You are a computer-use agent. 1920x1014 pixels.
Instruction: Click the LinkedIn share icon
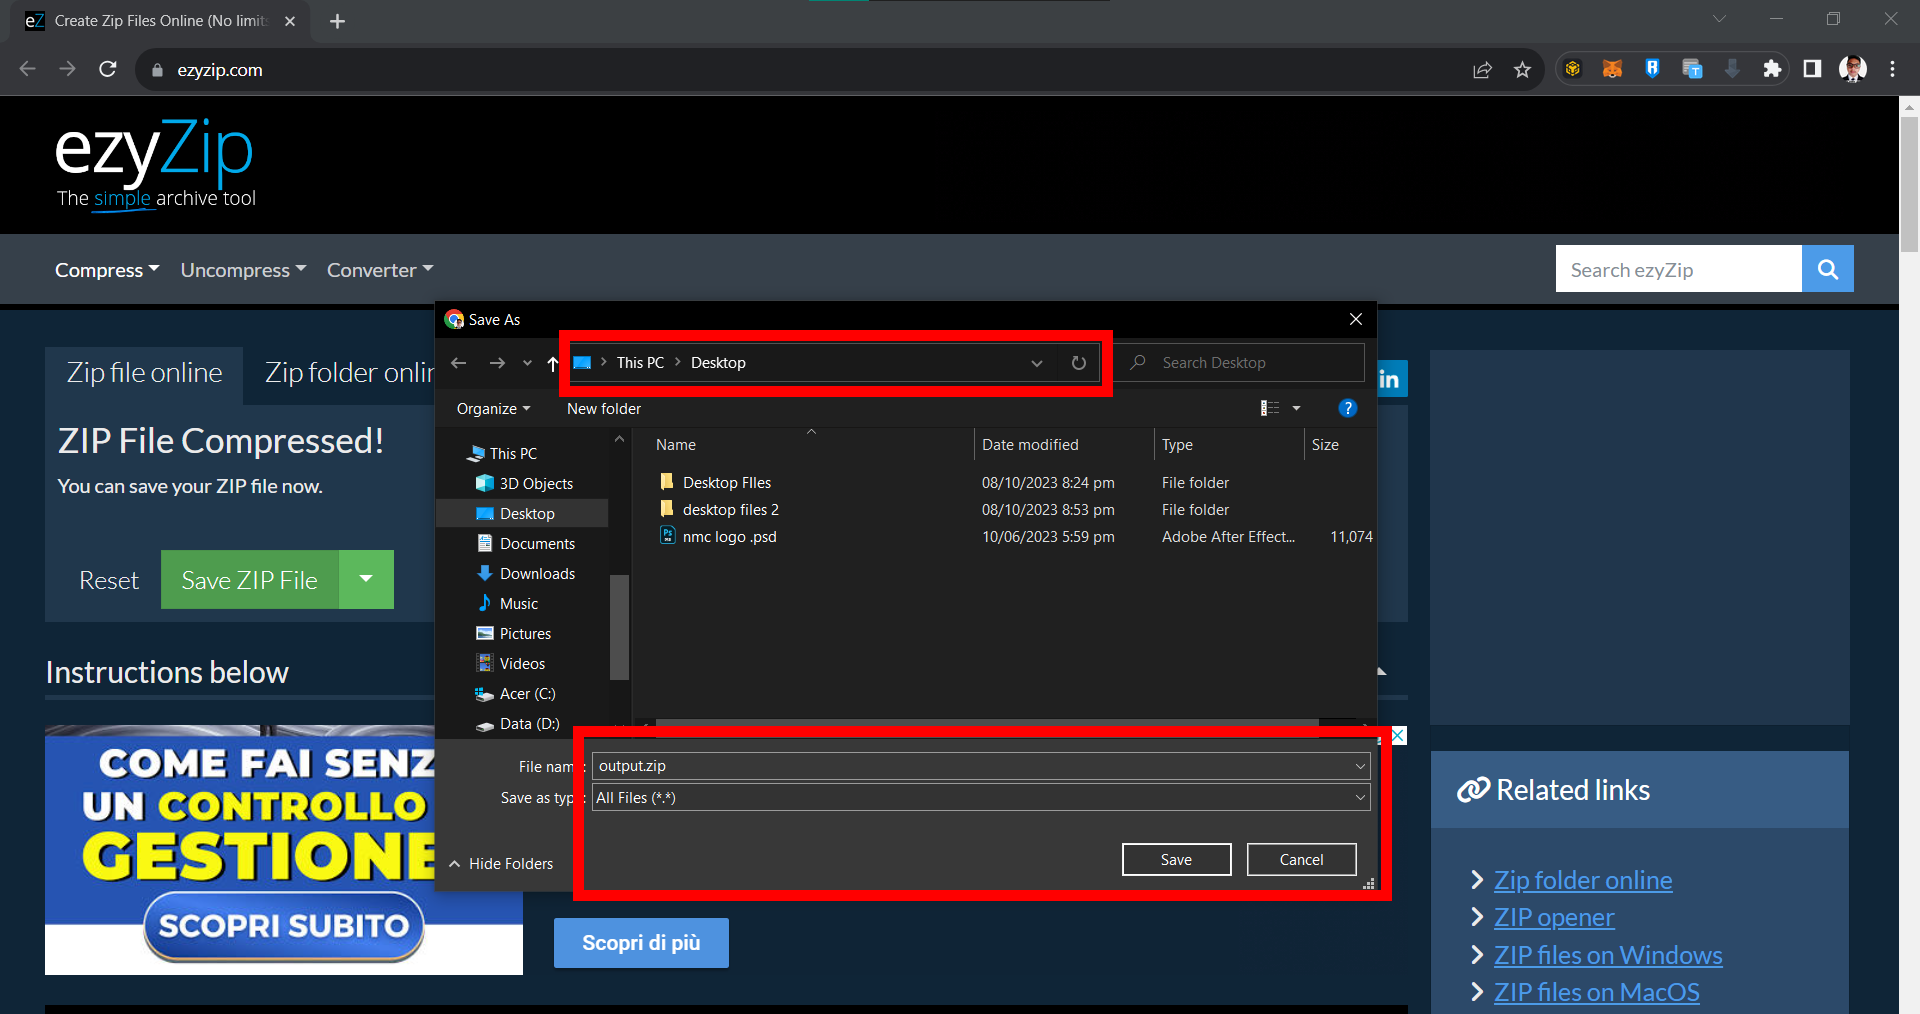click(1392, 379)
